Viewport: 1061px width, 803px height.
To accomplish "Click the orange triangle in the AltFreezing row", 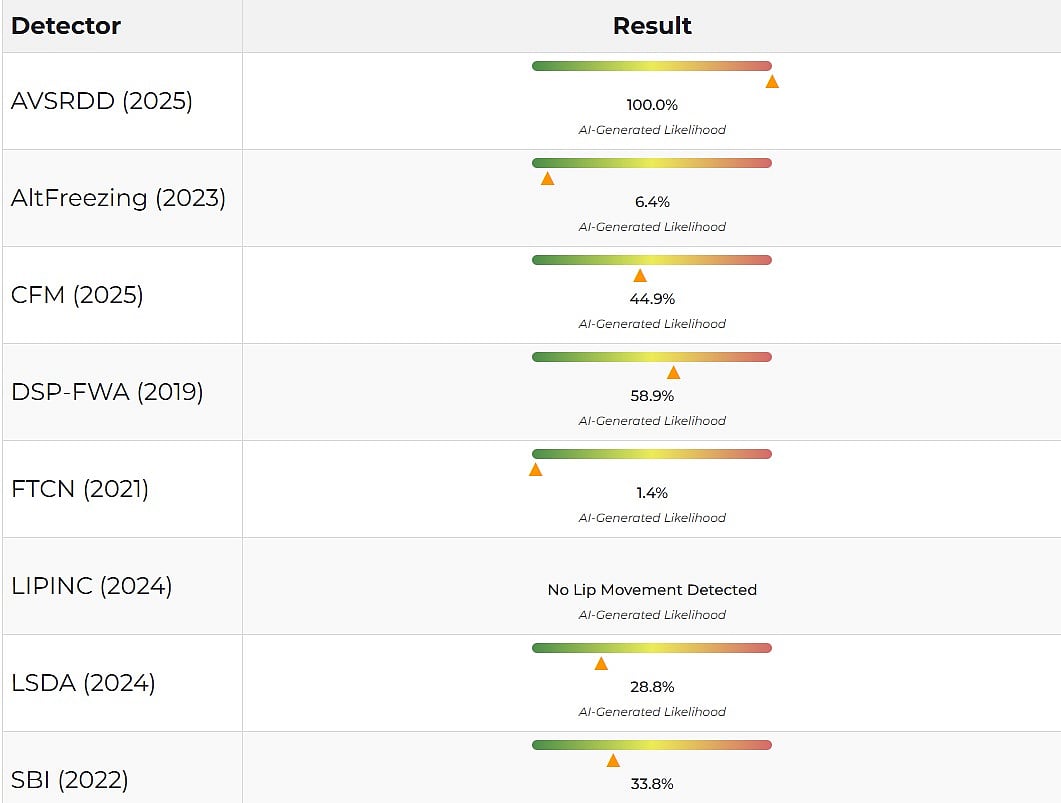I will point(547,179).
